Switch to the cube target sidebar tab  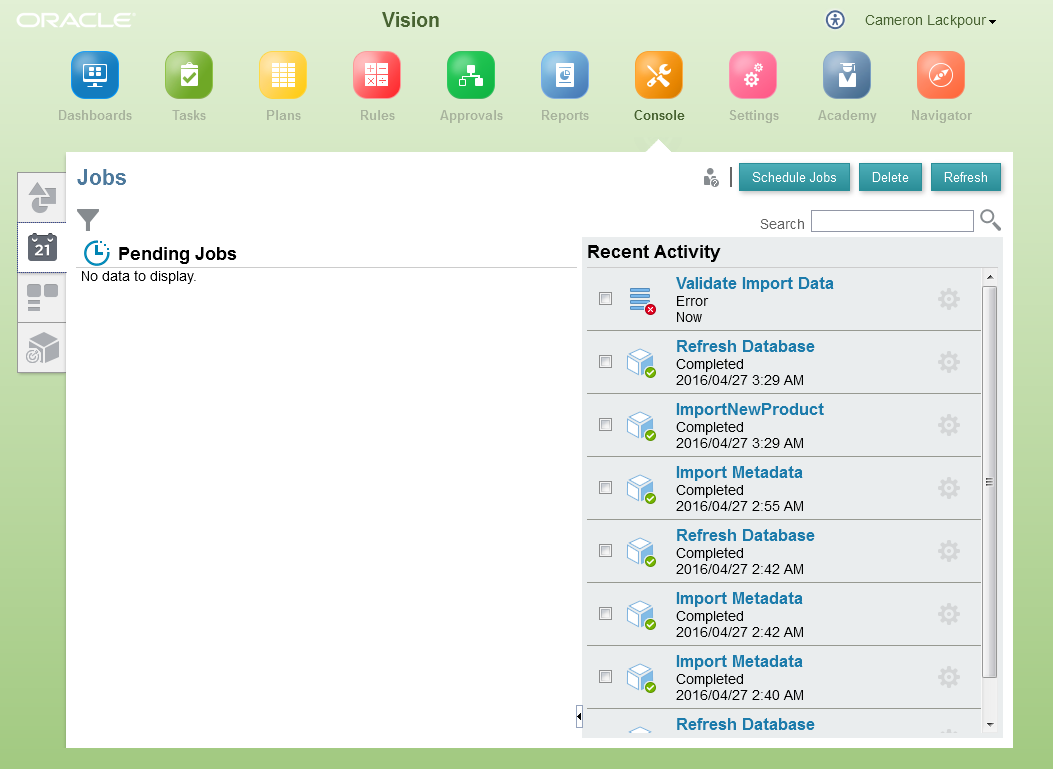[42, 347]
